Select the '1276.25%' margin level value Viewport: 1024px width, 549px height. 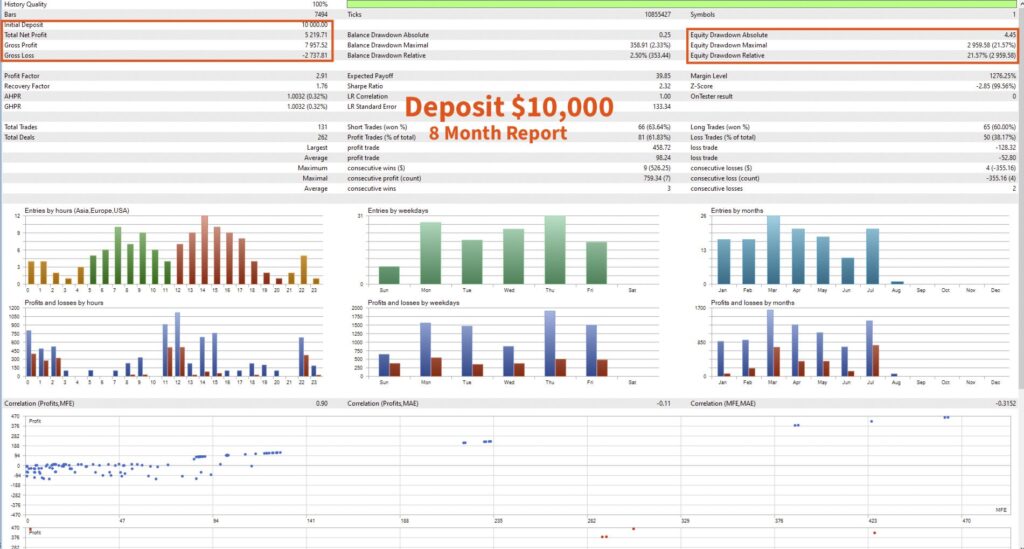coord(1002,76)
